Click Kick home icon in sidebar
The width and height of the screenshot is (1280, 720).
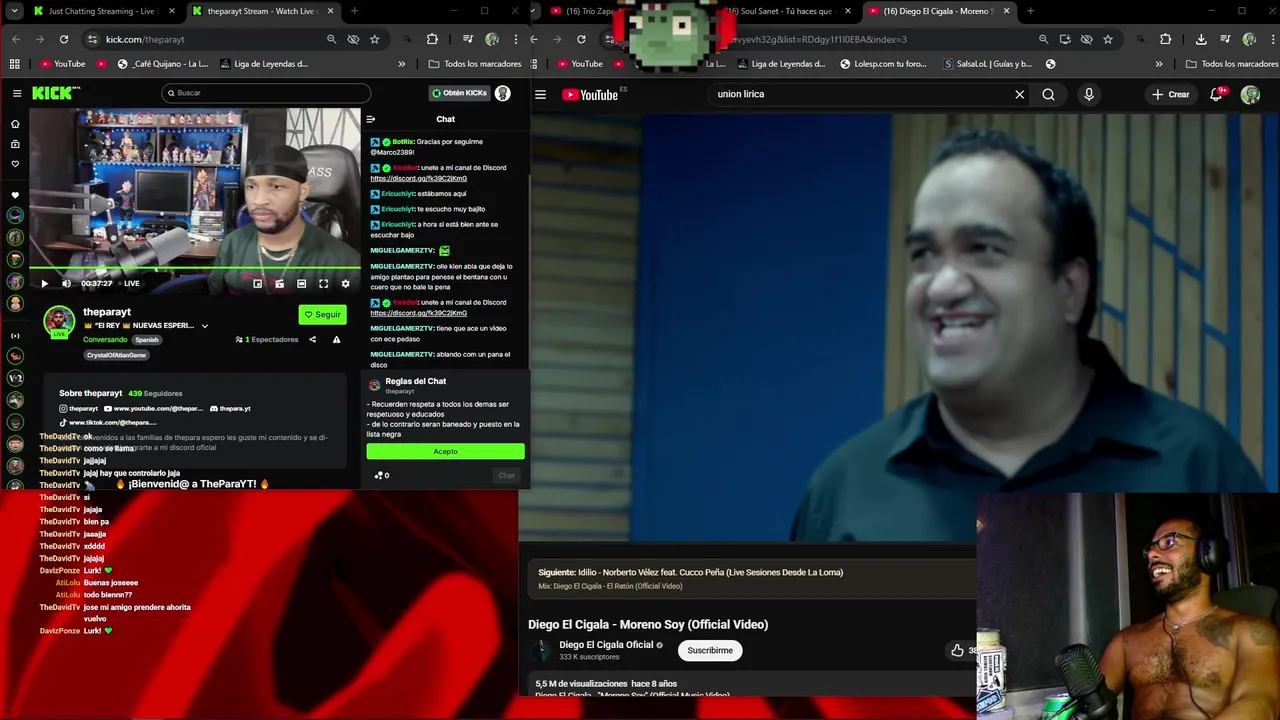point(15,124)
